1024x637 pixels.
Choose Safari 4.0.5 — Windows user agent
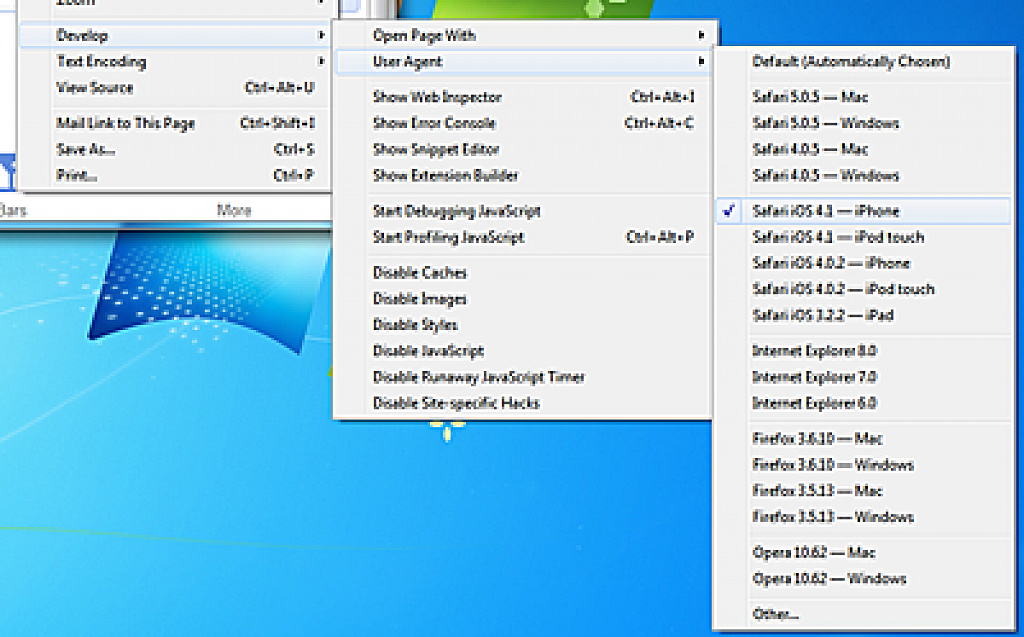click(863, 175)
